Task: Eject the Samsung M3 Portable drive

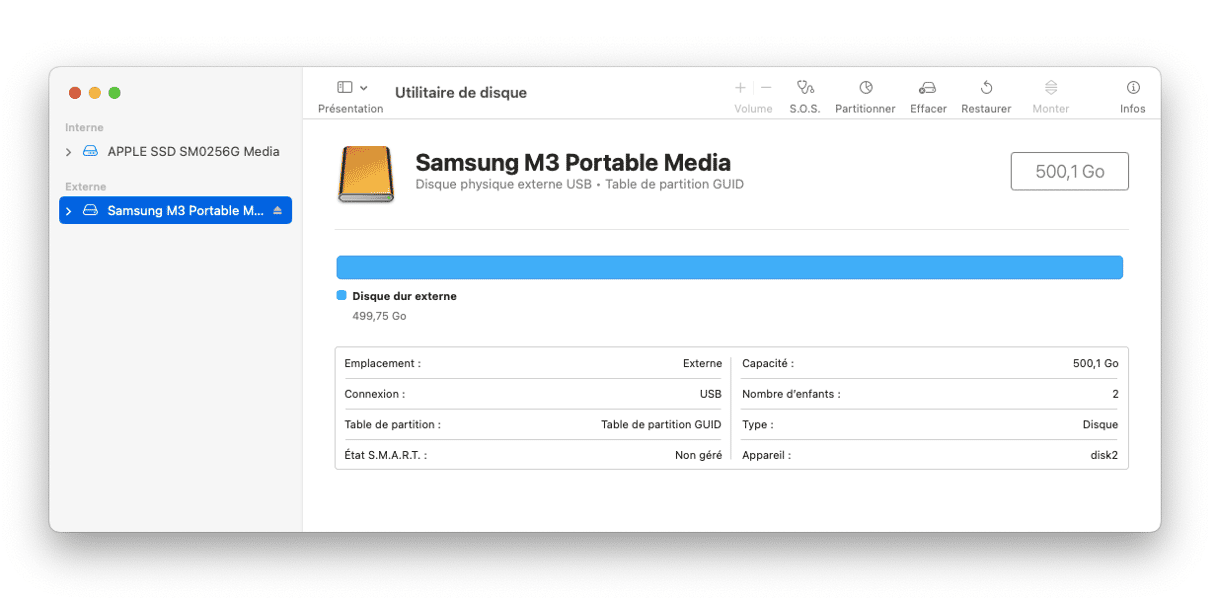Action: (278, 211)
